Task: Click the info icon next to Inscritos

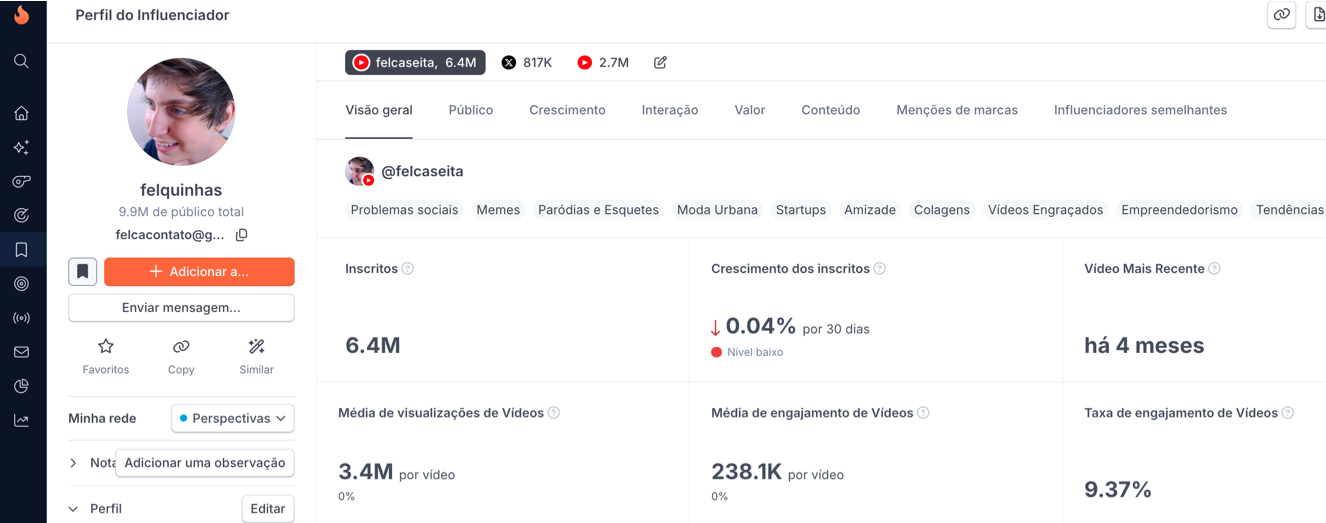Action: pos(408,269)
